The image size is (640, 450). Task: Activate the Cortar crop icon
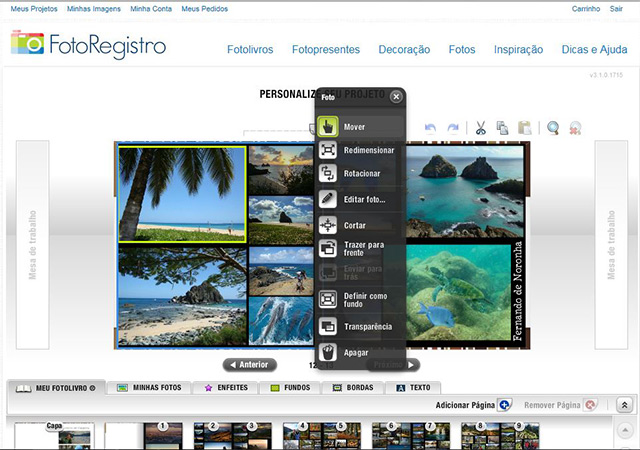328,225
